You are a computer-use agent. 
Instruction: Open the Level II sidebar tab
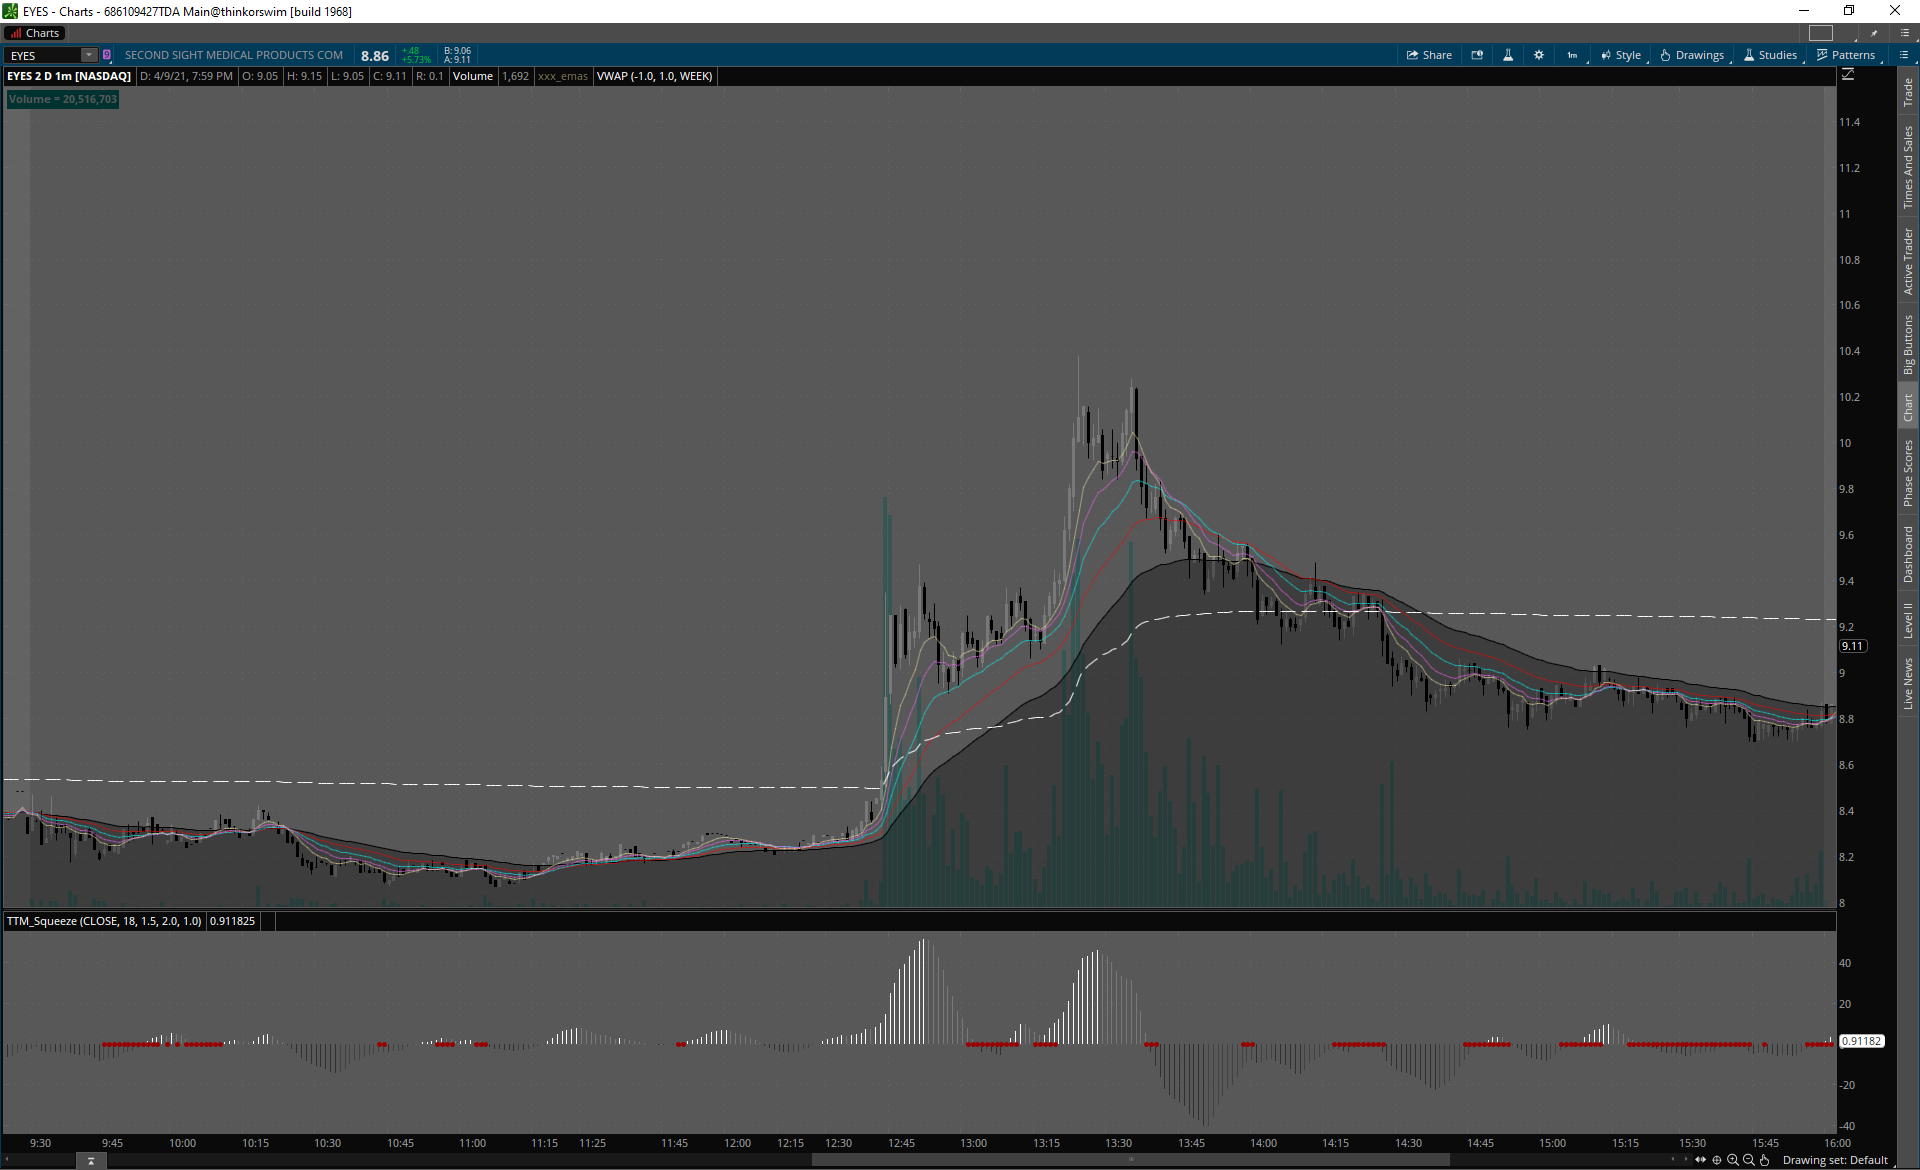(x=1908, y=620)
